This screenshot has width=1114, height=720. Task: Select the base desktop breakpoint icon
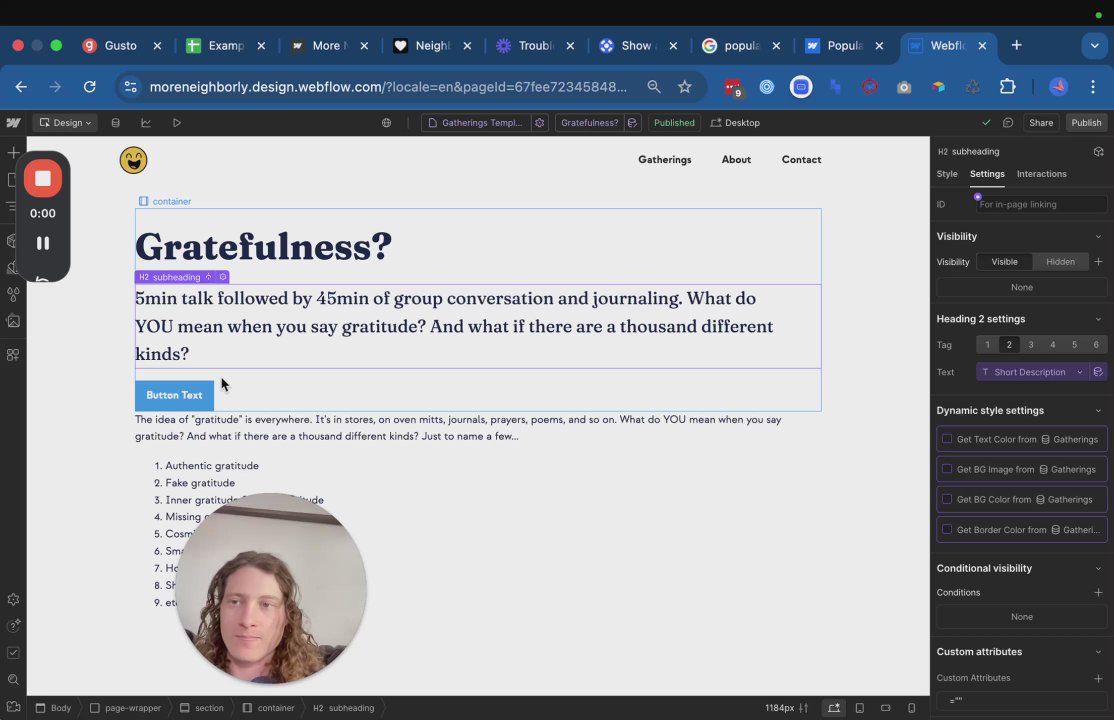point(833,708)
